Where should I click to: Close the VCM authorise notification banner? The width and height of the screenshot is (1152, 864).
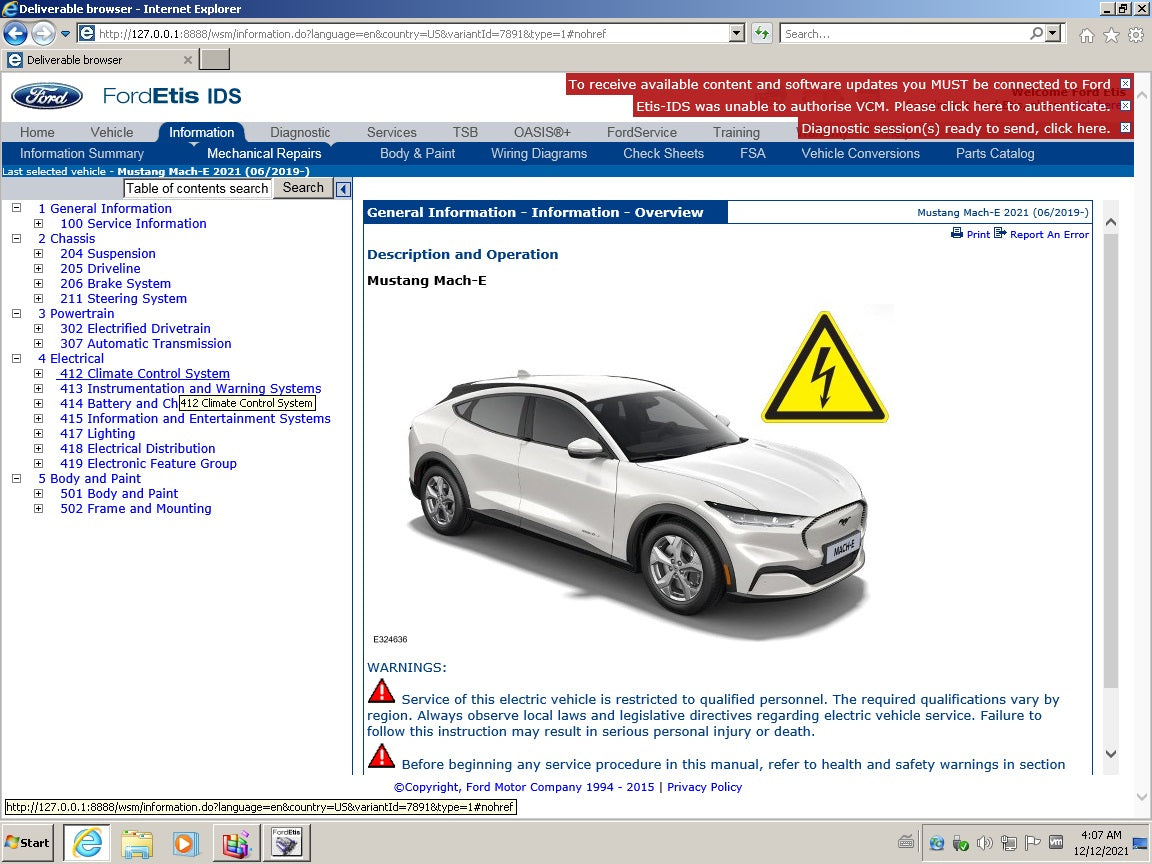pyautogui.click(x=1125, y=106)
